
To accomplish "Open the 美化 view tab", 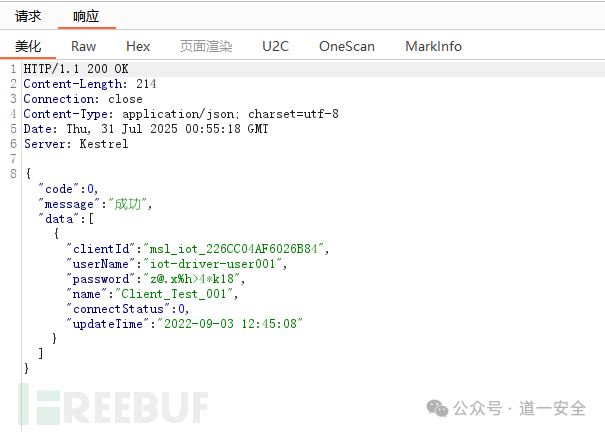I will coord(28,46).
